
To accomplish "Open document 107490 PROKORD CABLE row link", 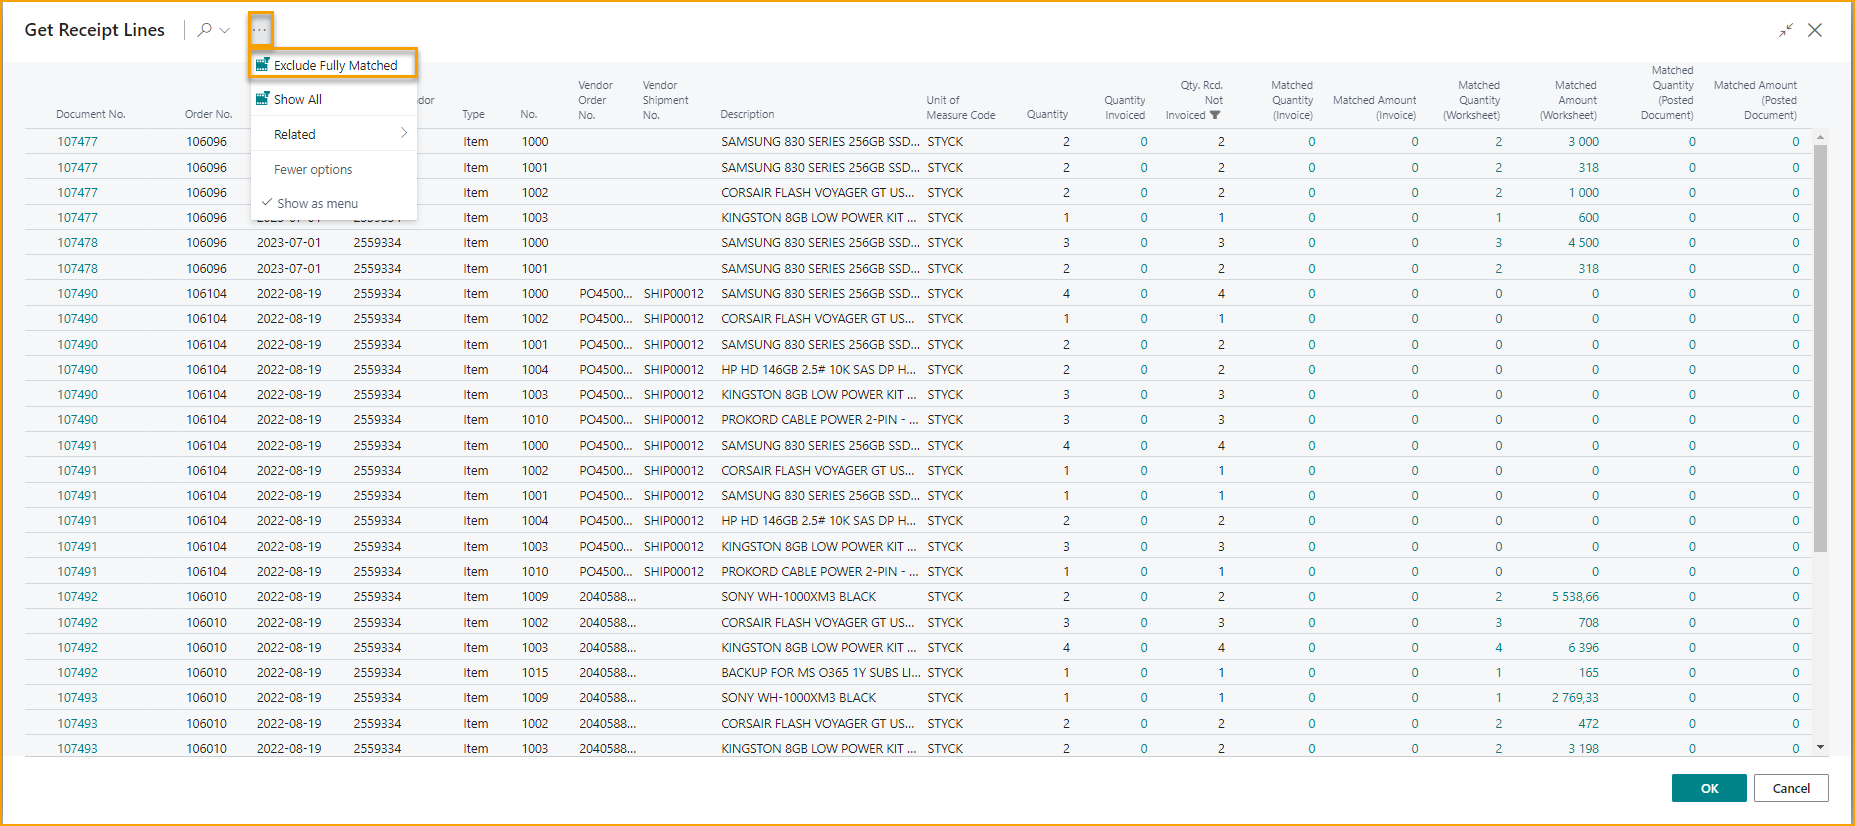I will pyautogui.click(x=77, y=419).
